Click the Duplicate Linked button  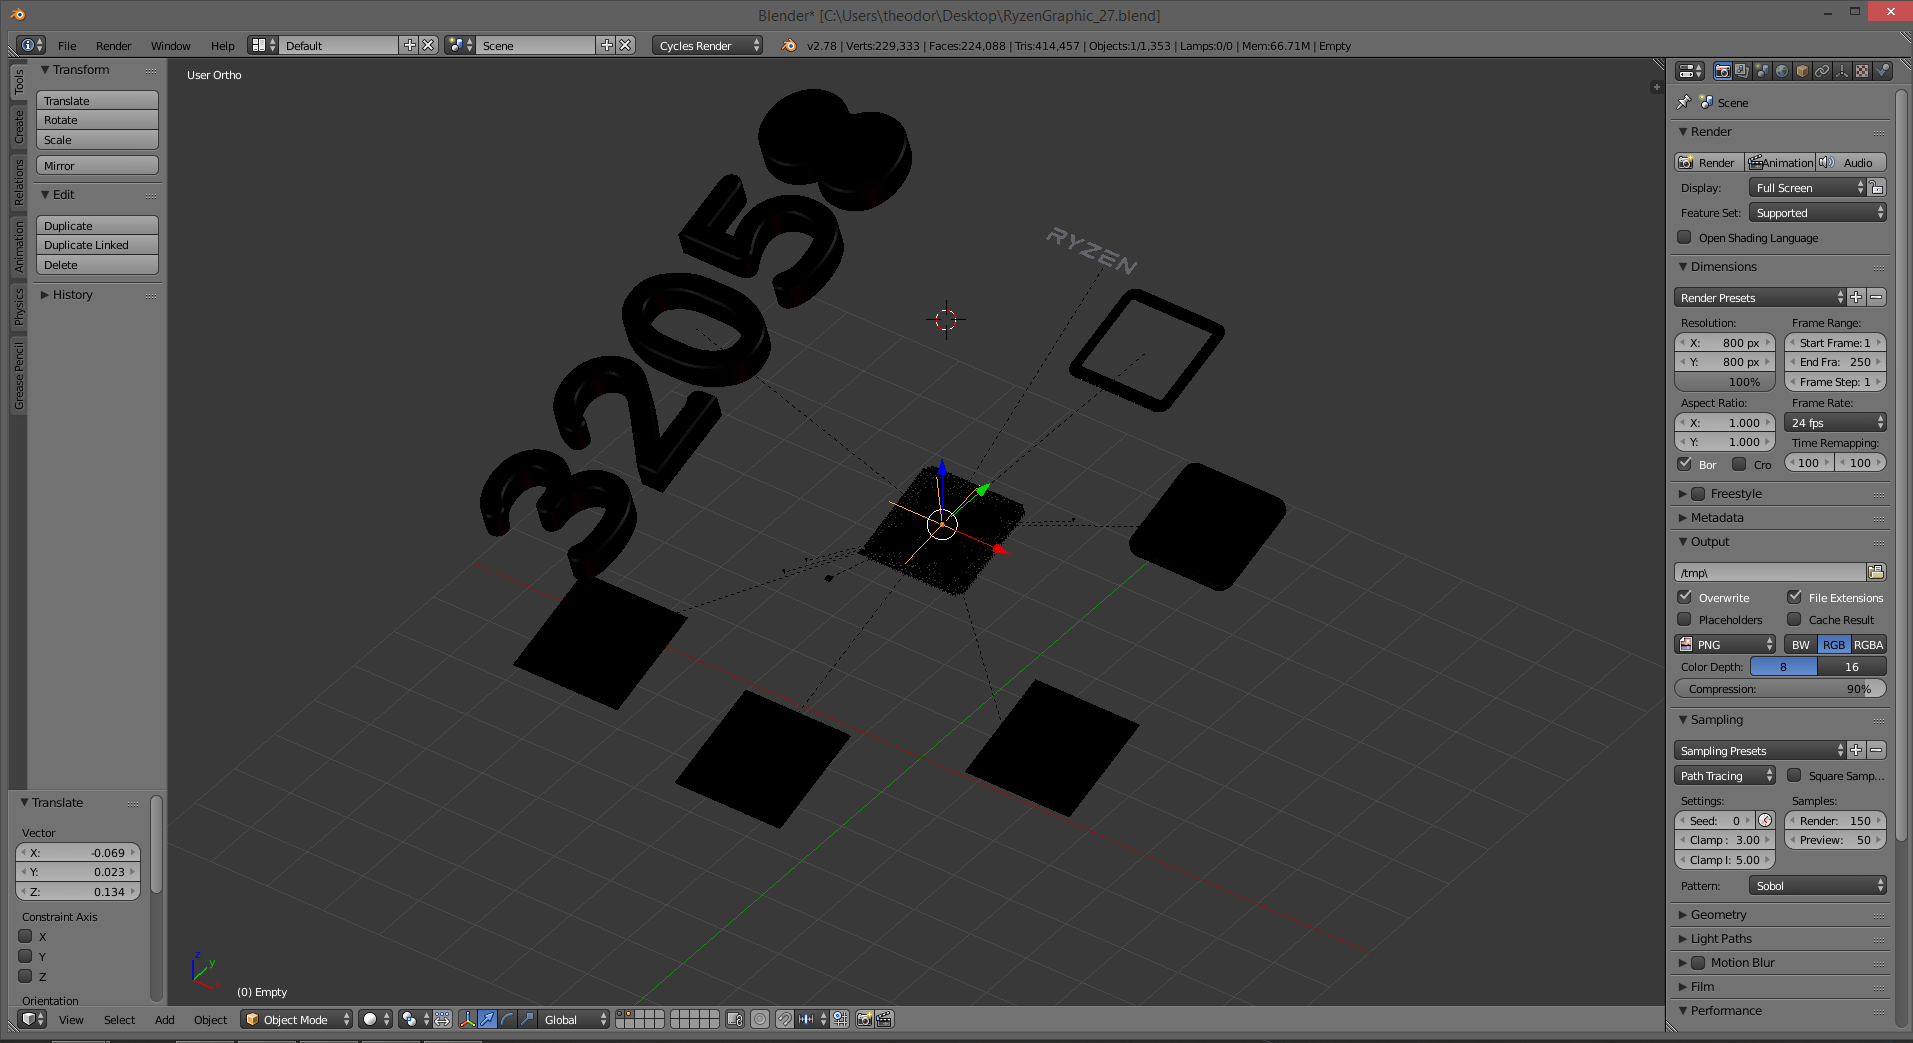tap(97, 245)
